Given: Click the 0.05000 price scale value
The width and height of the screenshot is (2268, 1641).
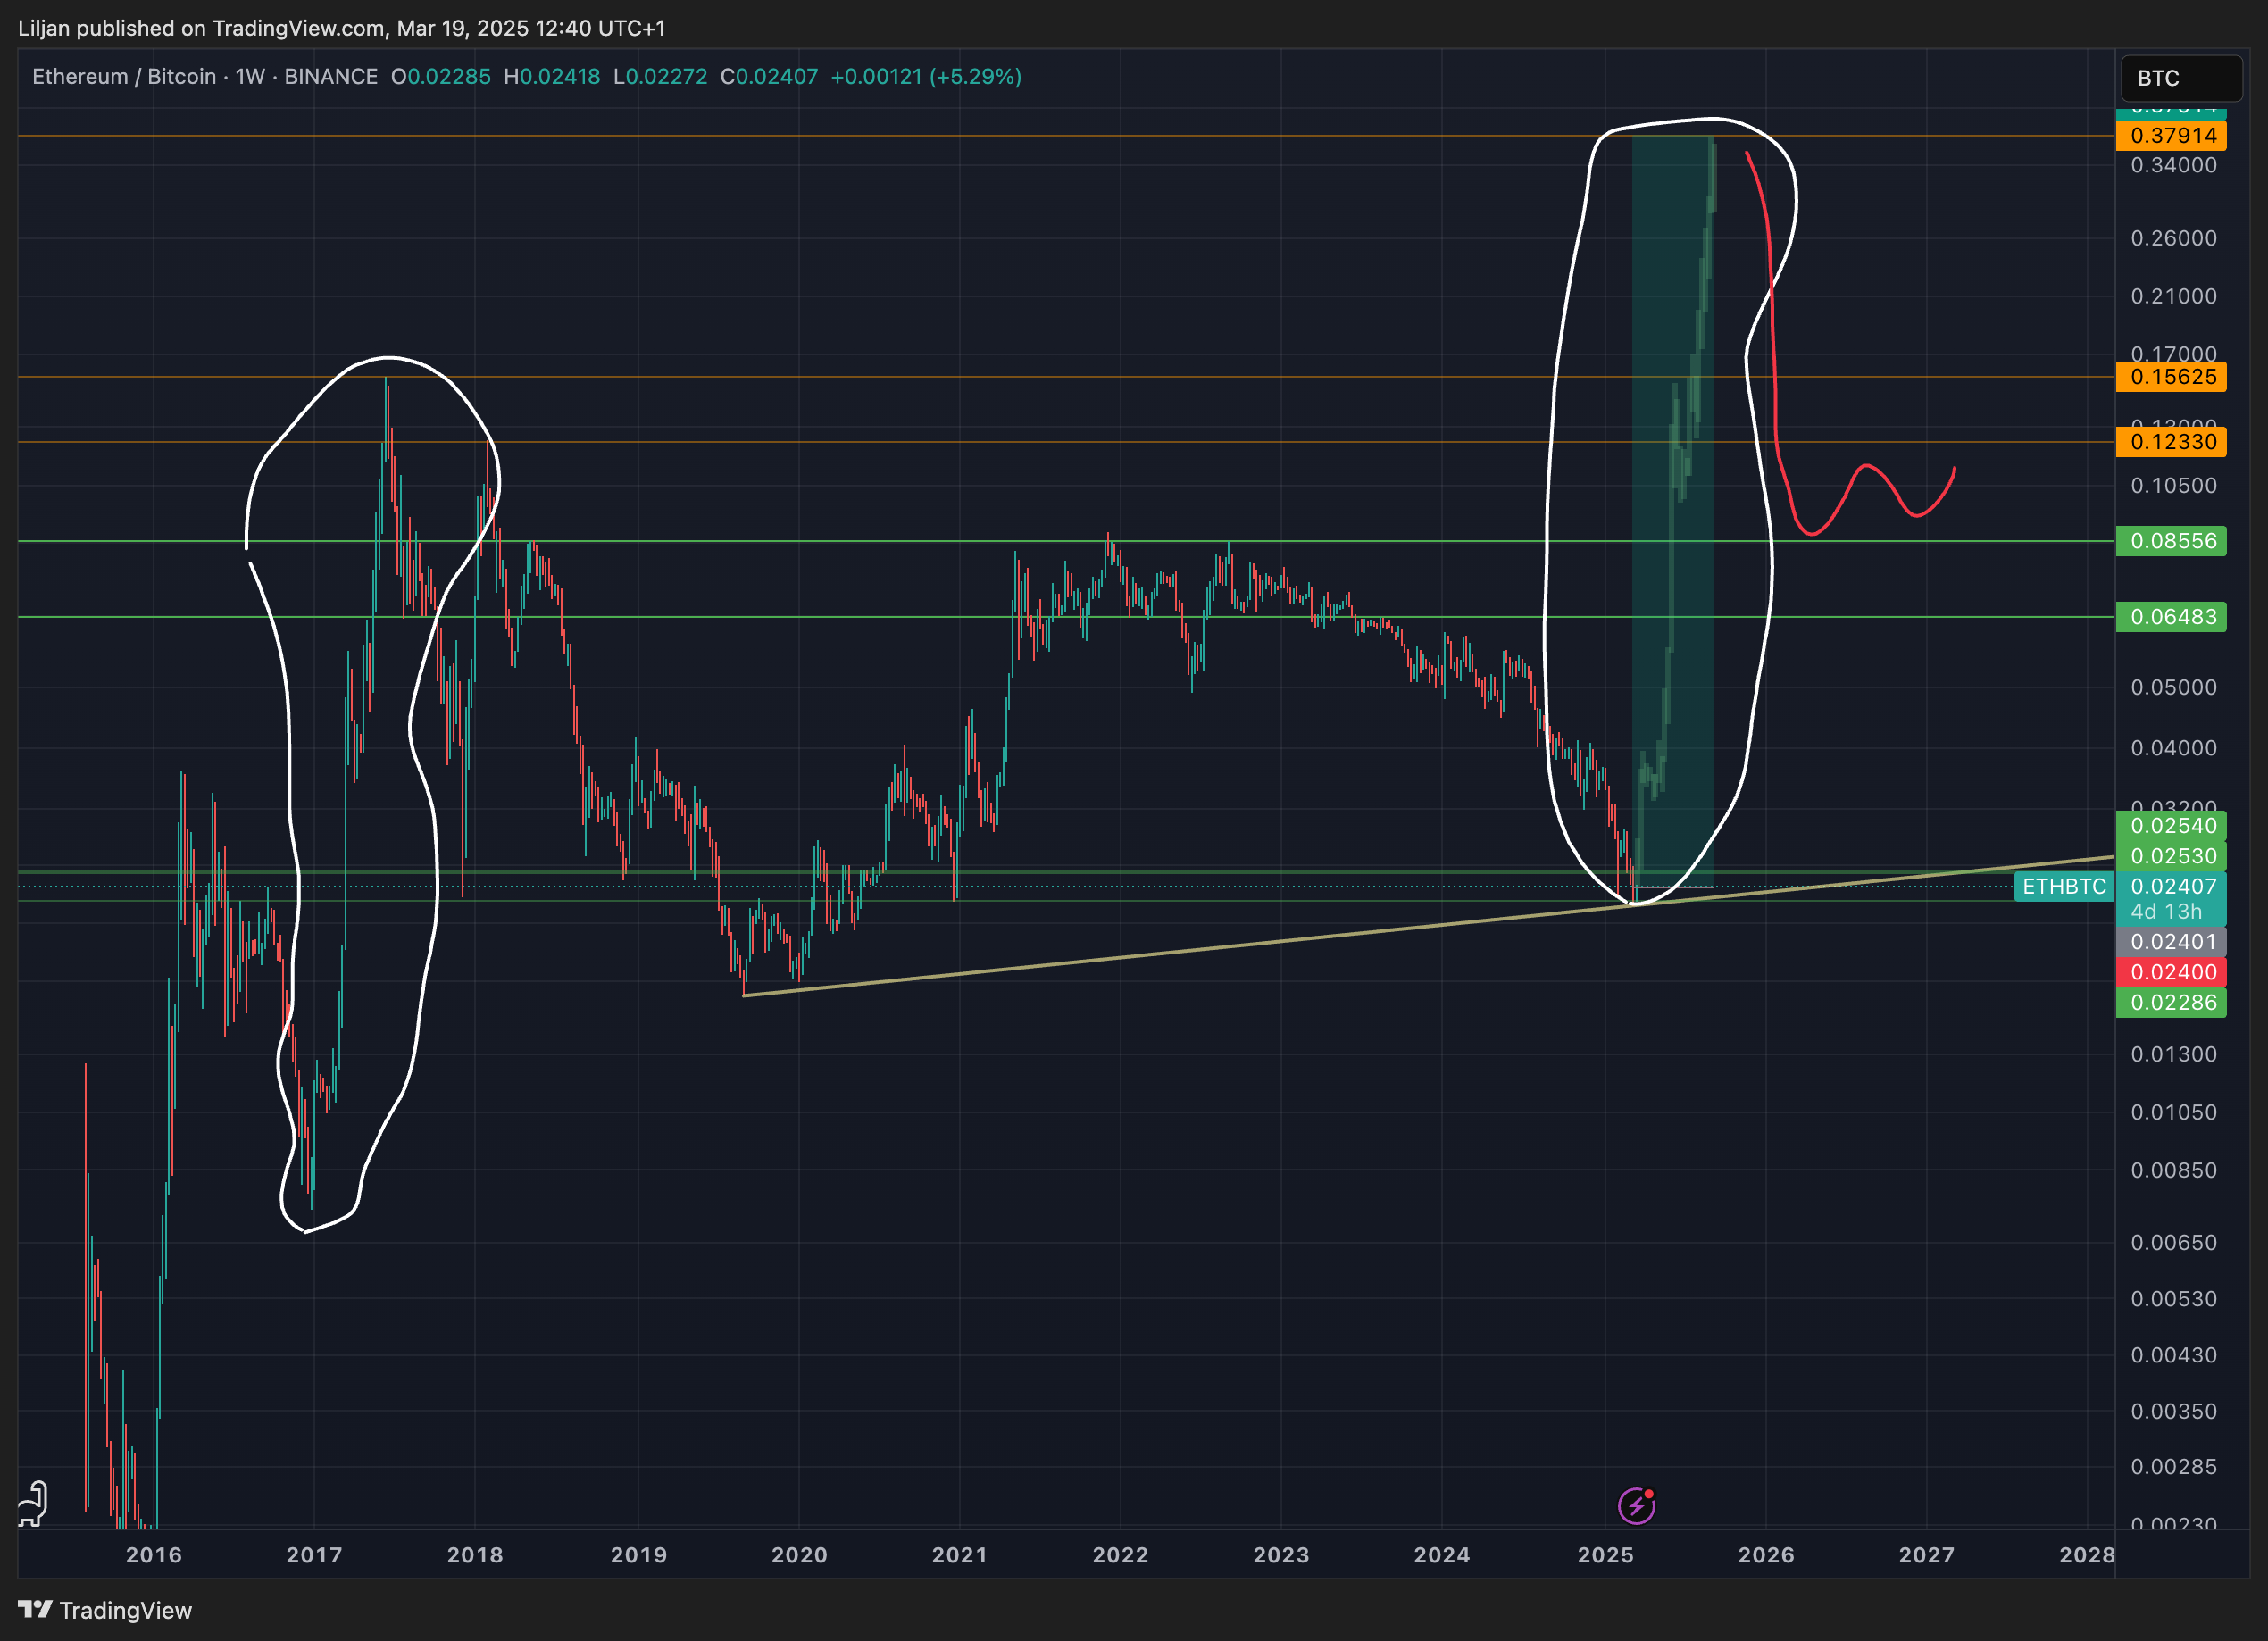Looking at the screenshot, I should click(x=2173, y=688).
